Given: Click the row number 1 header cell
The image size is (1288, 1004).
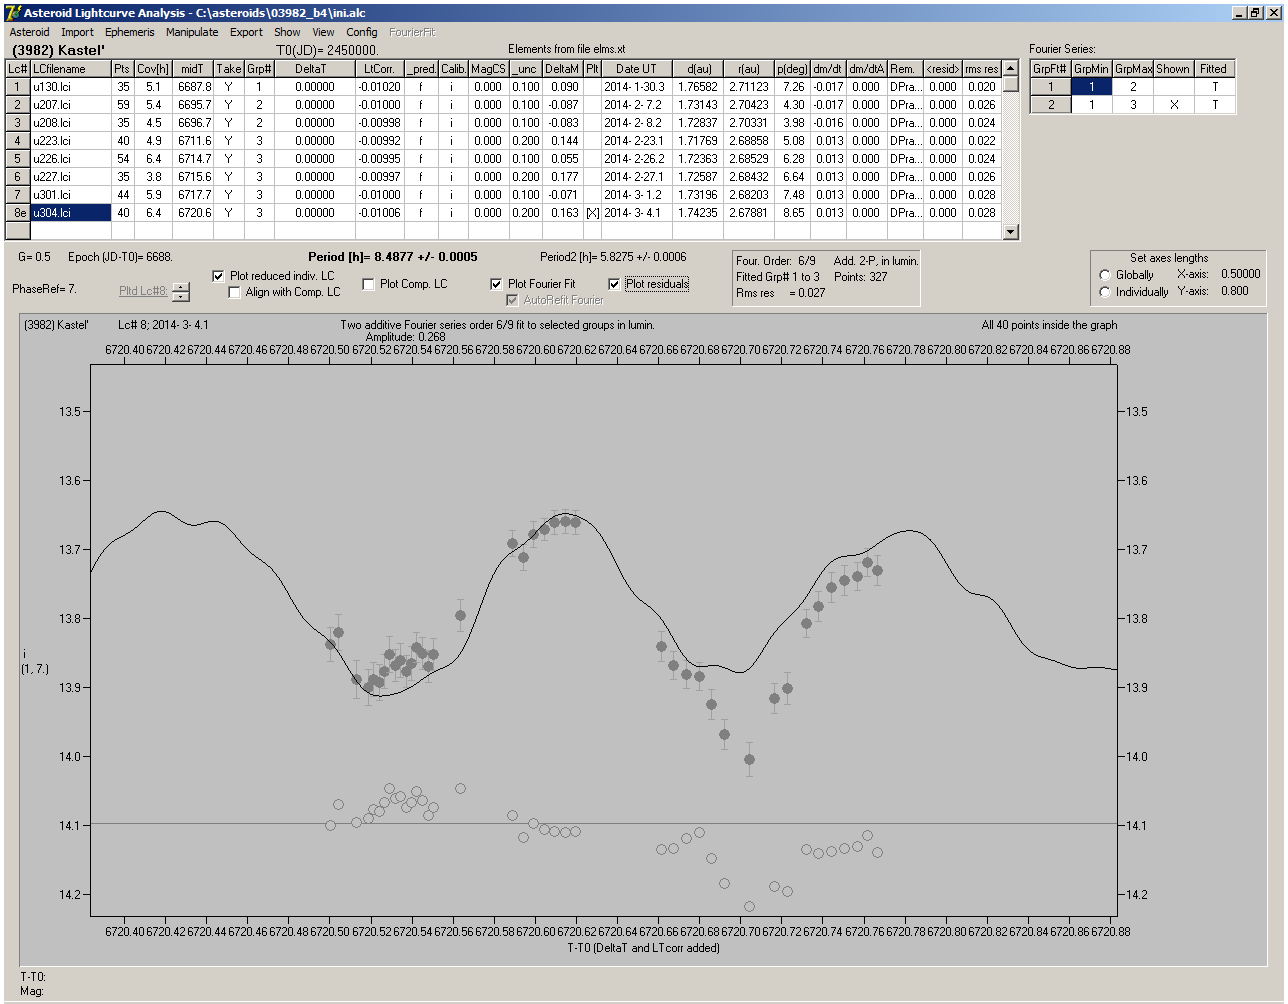Looking at the screenshot, I should click(18, 87).
